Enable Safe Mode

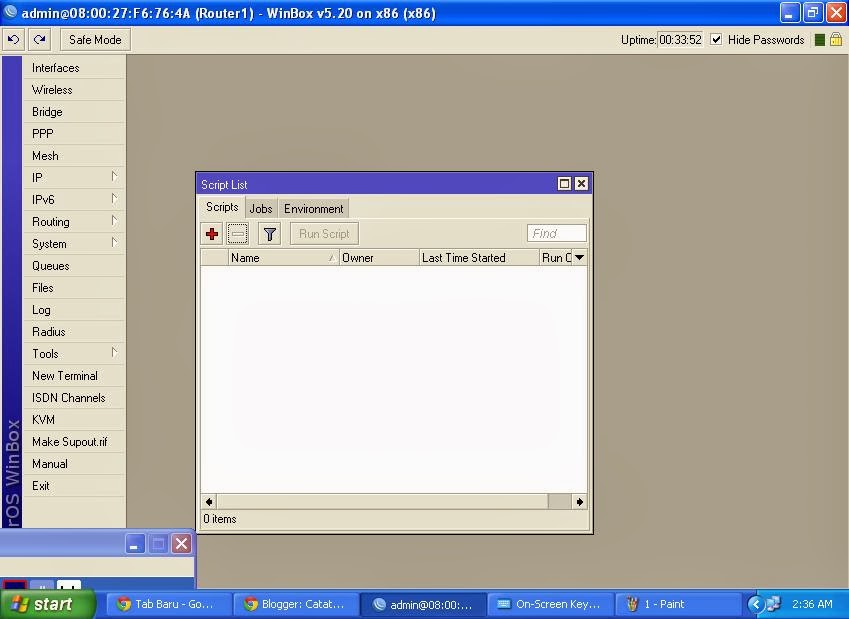(x=94, y=39)
